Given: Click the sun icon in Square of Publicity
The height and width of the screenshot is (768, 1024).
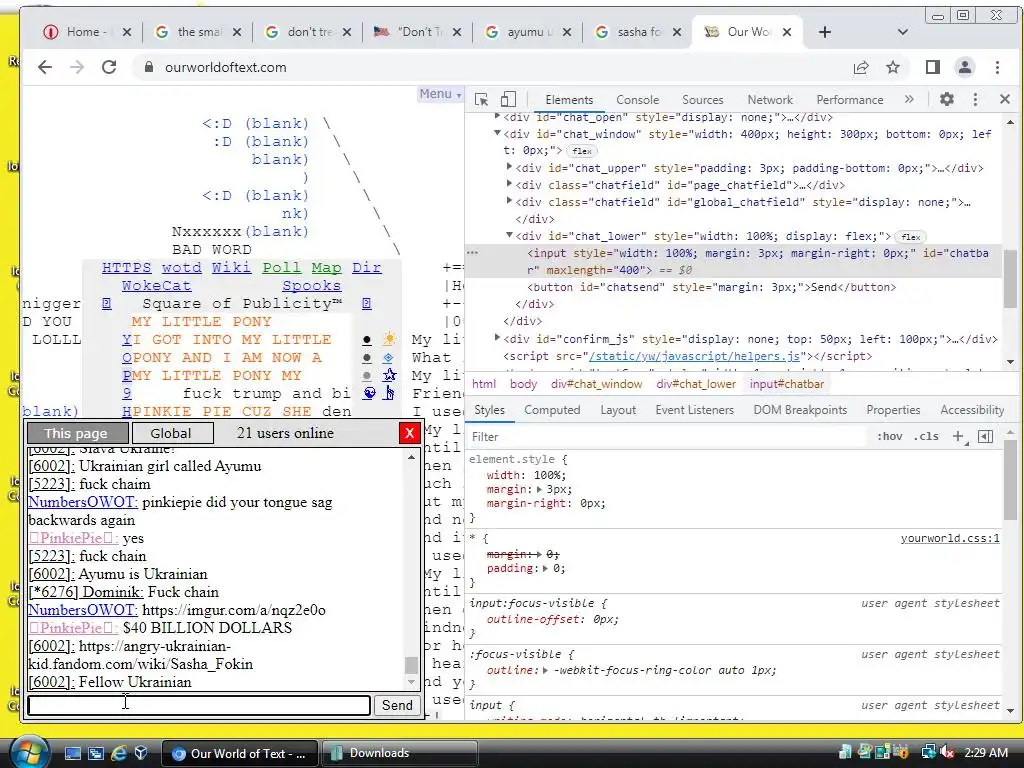Looking at the screenshot, I should click(389, 339).
